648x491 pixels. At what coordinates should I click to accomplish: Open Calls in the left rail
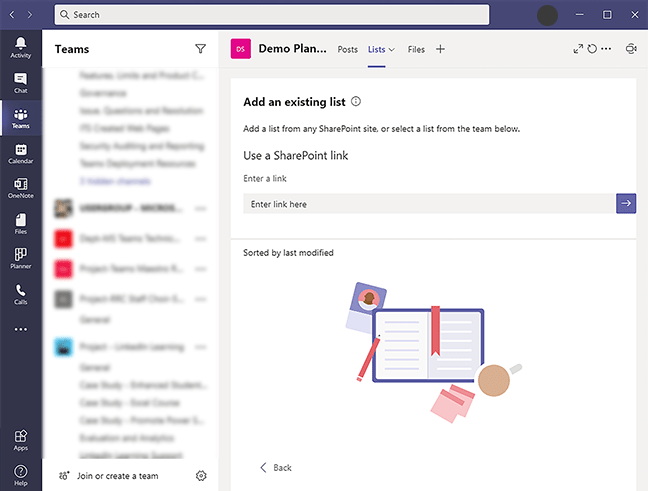click(20, 294)
